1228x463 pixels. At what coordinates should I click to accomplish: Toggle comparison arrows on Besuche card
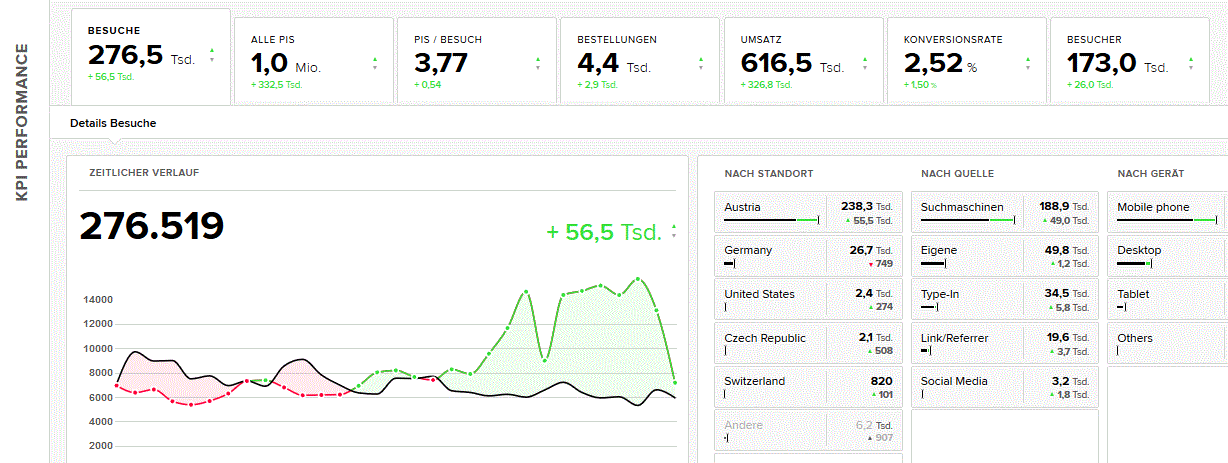click(x=212, y=55)
